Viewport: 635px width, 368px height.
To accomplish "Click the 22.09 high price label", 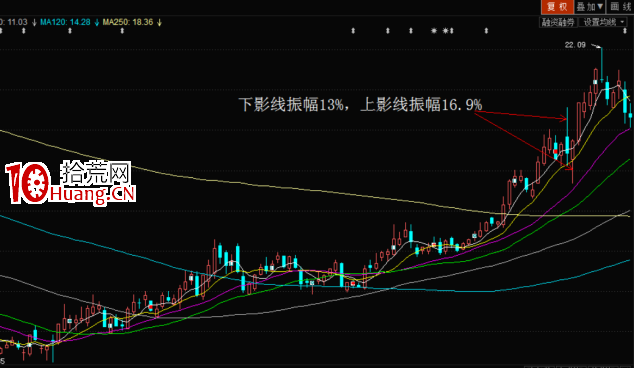I will 575,45.
